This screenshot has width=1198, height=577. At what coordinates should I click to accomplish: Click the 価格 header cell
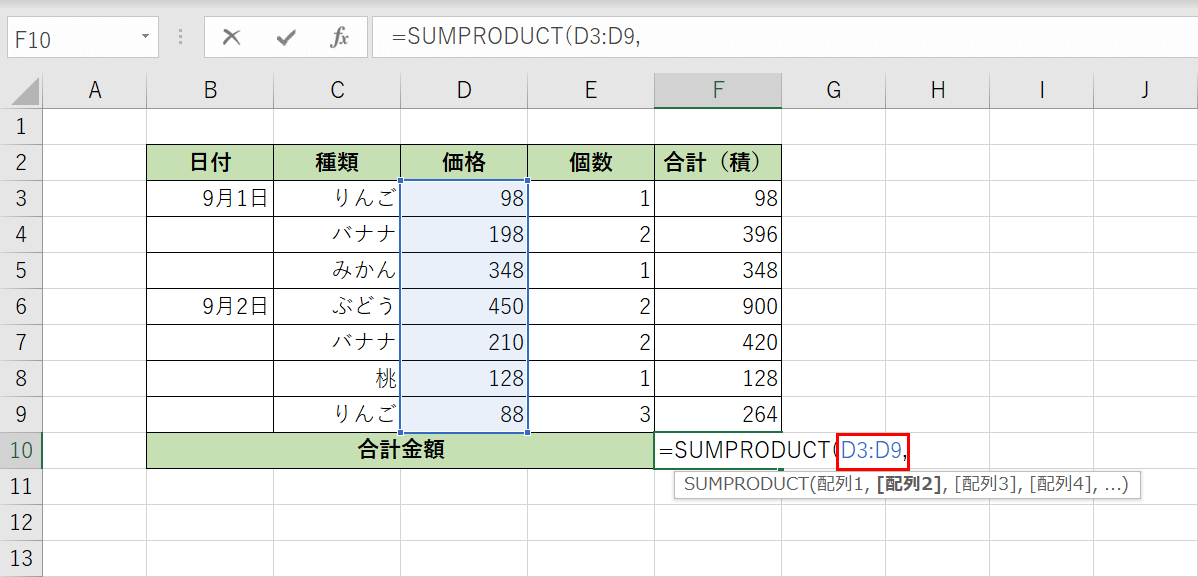pos(464,162)
